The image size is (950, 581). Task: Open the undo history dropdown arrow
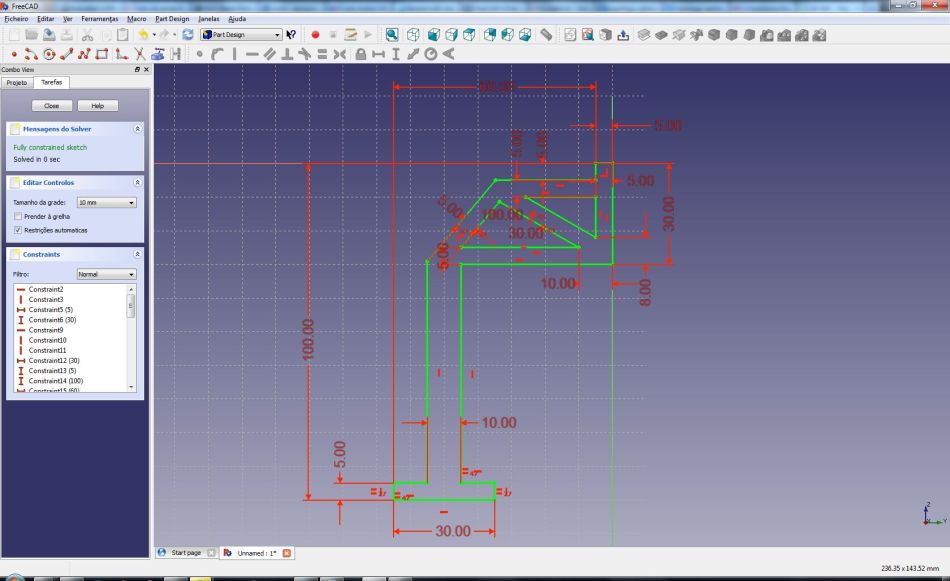coord(154,35)
